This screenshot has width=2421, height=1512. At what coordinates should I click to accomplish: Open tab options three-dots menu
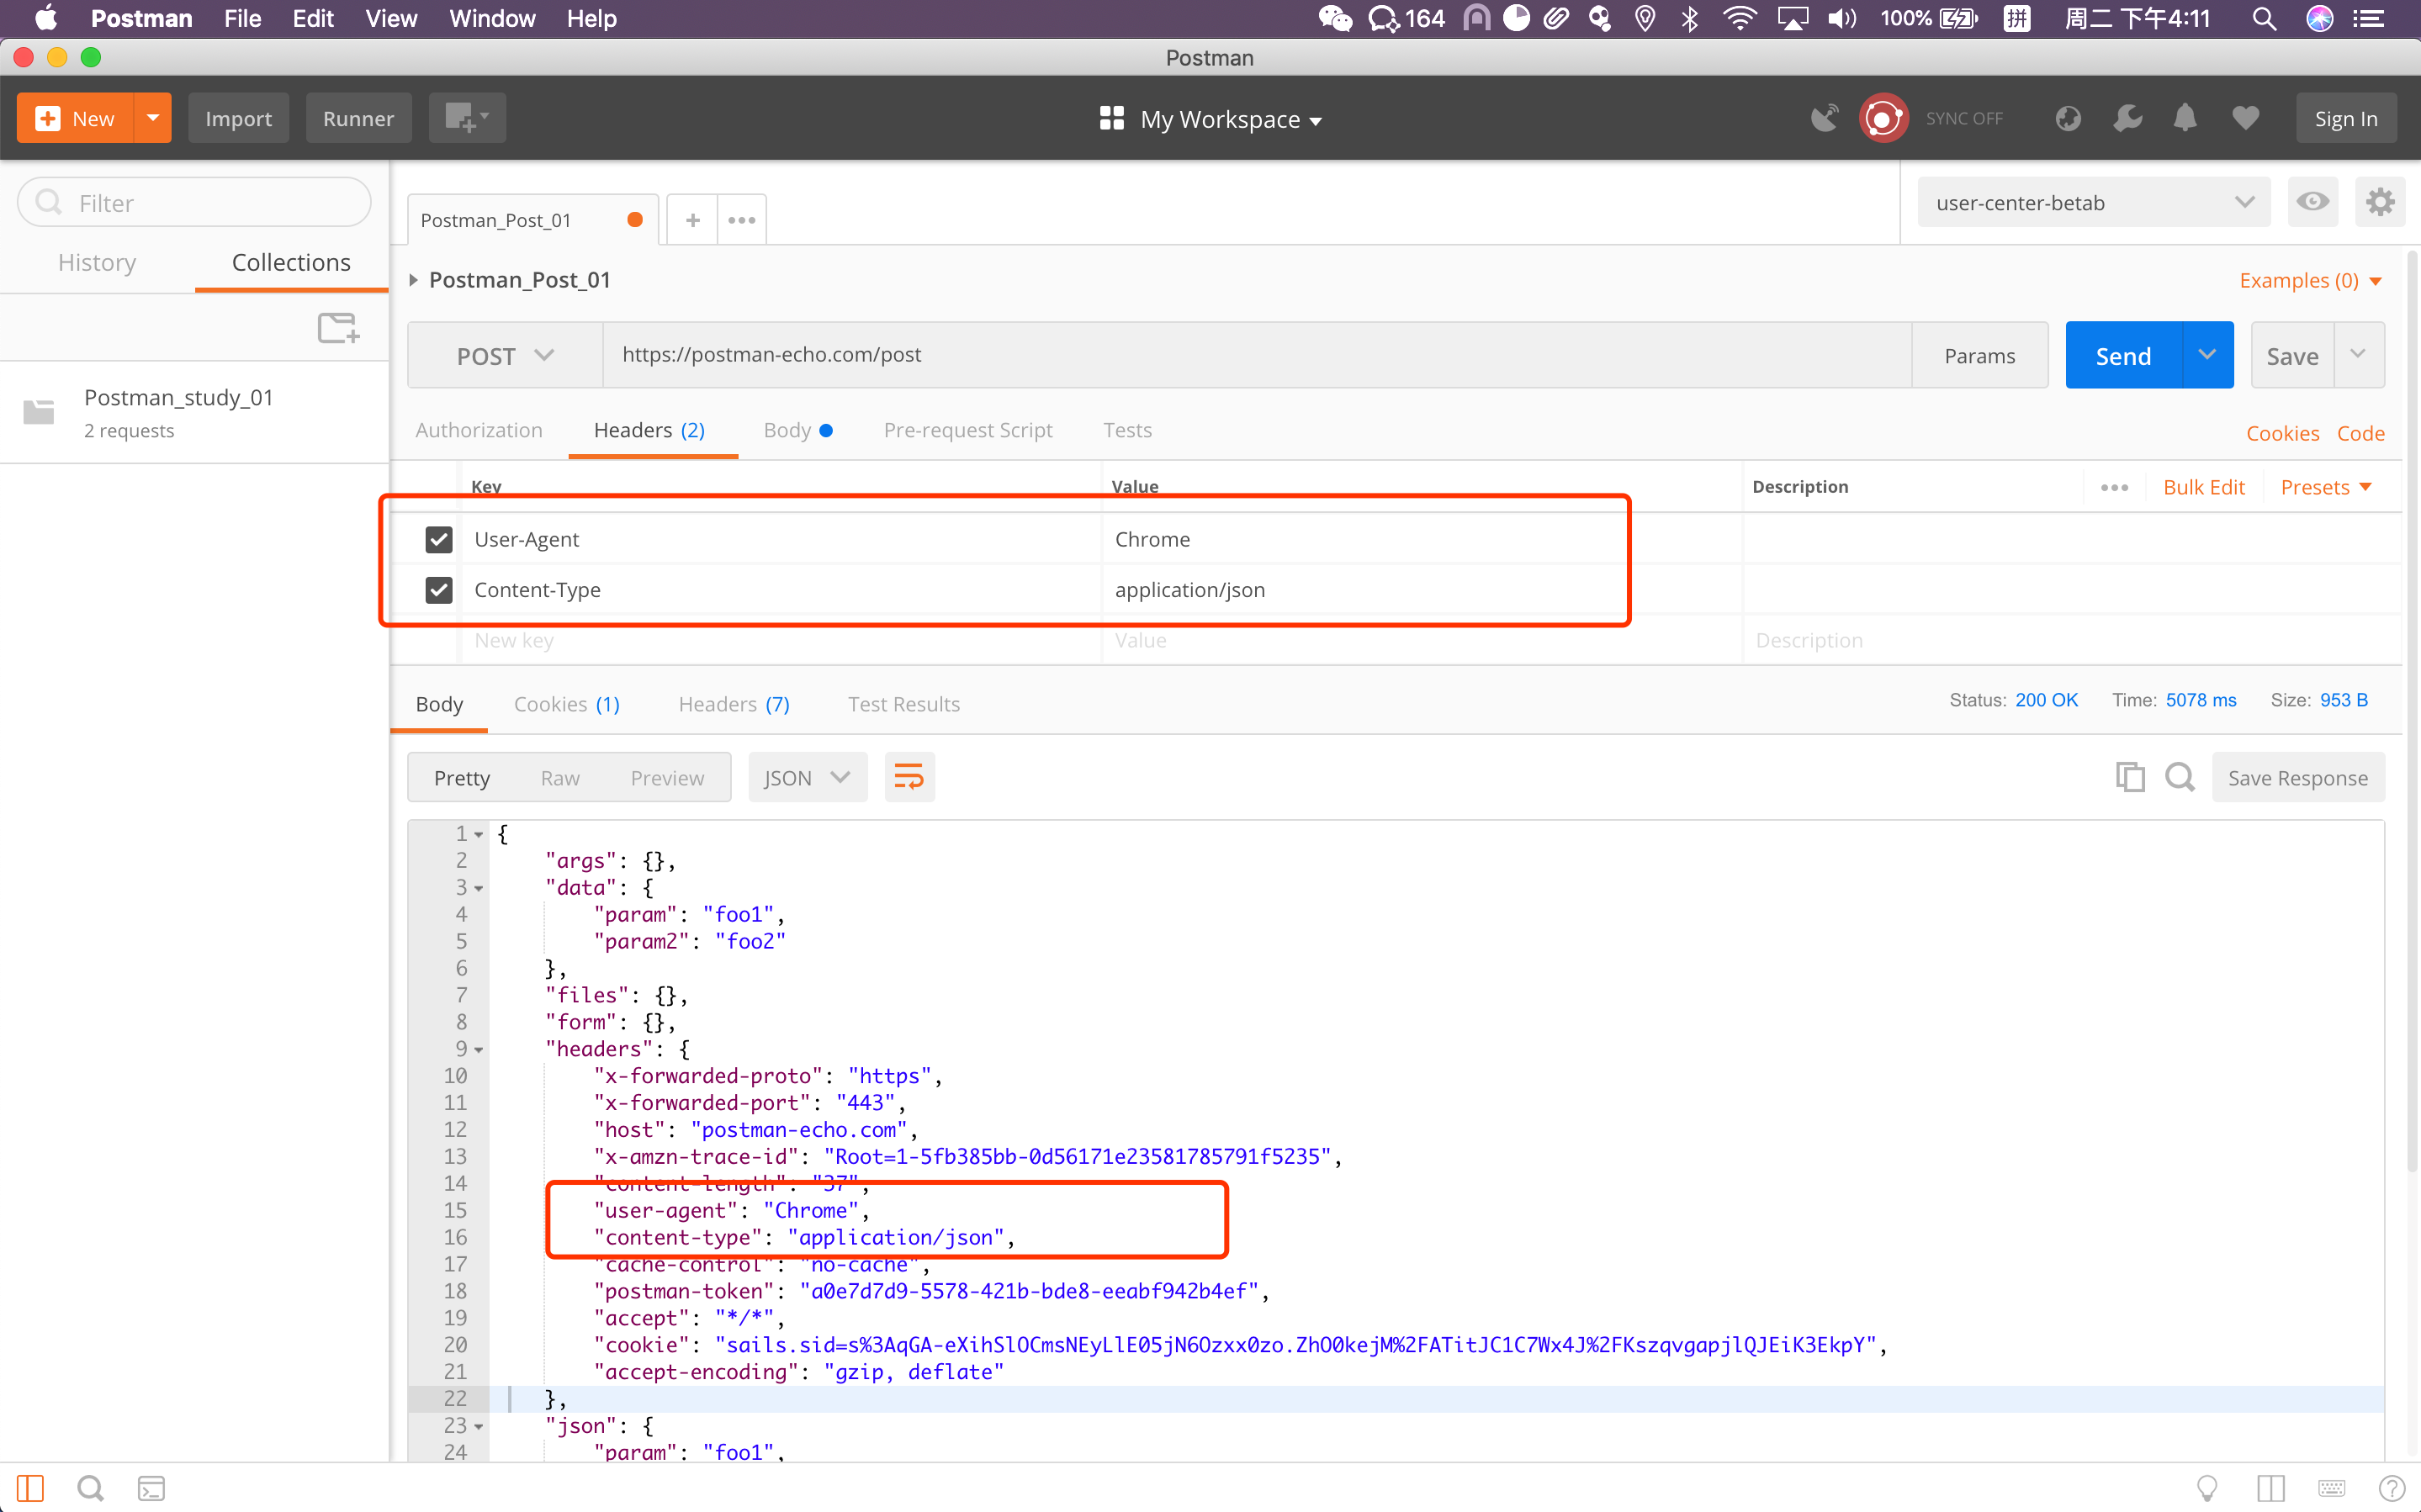point(741,219)
